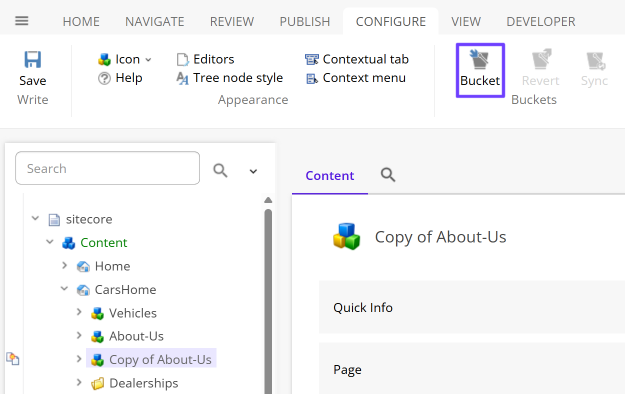The width and height of the screenshot is (625, 394).
Task: Click the Help button in Appearance
Action: [x=120, y=78]
